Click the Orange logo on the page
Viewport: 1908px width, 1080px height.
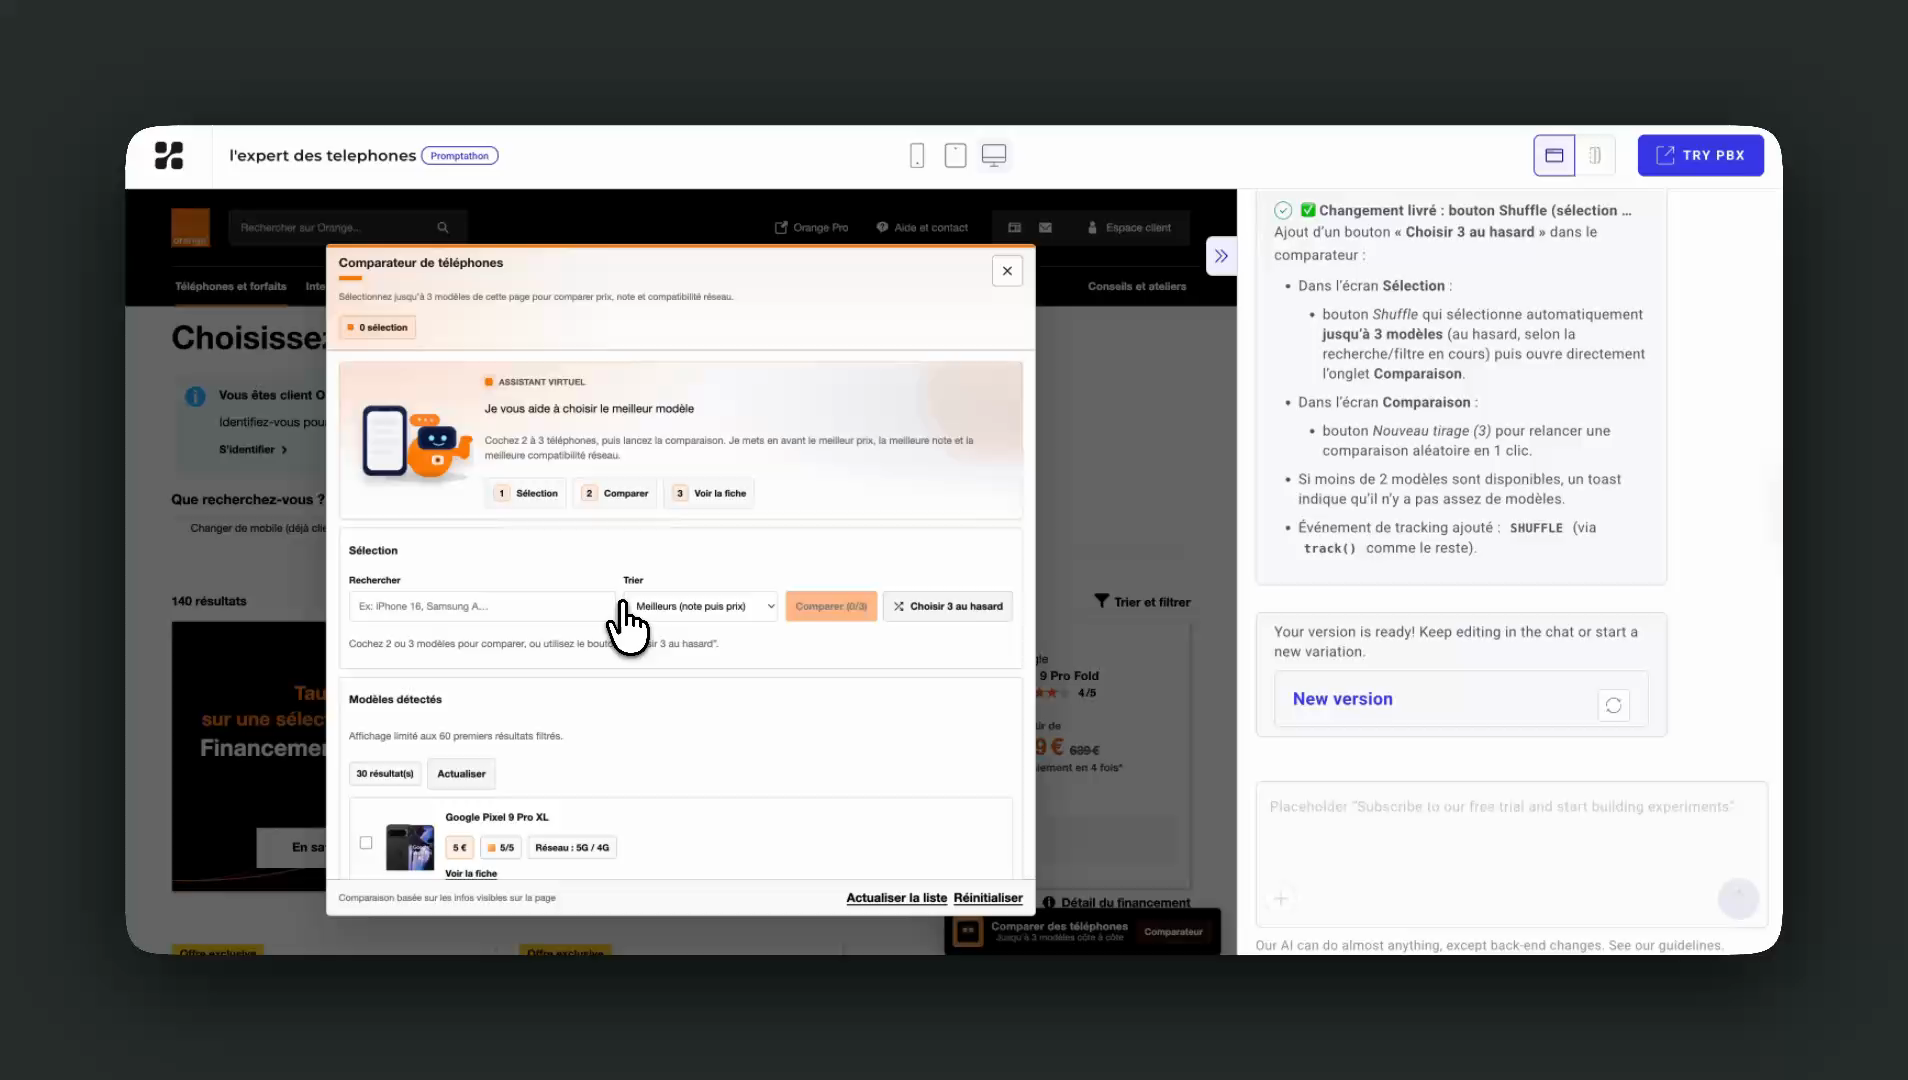[x=190, y=227]
